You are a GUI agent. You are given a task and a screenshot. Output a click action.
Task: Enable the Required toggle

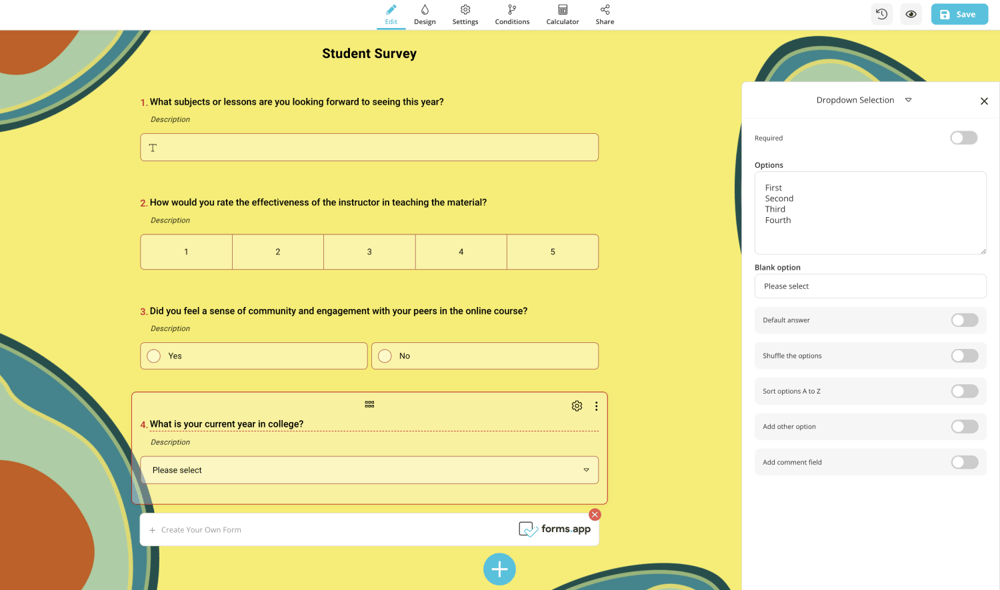coord(963,138)
